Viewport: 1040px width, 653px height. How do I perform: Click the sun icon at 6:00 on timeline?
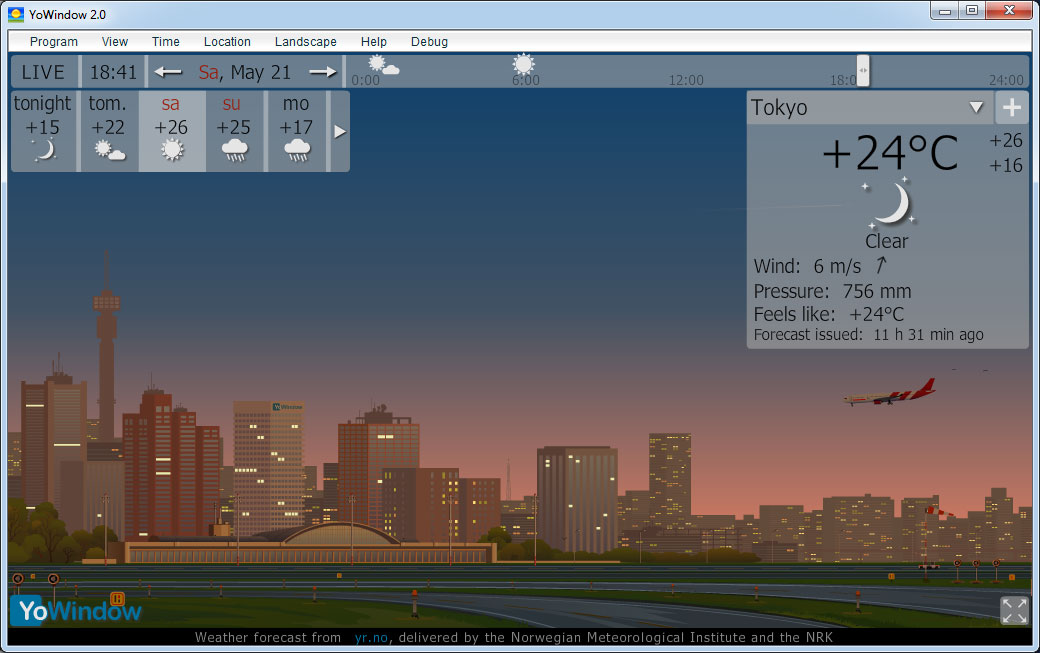(523, 65)
